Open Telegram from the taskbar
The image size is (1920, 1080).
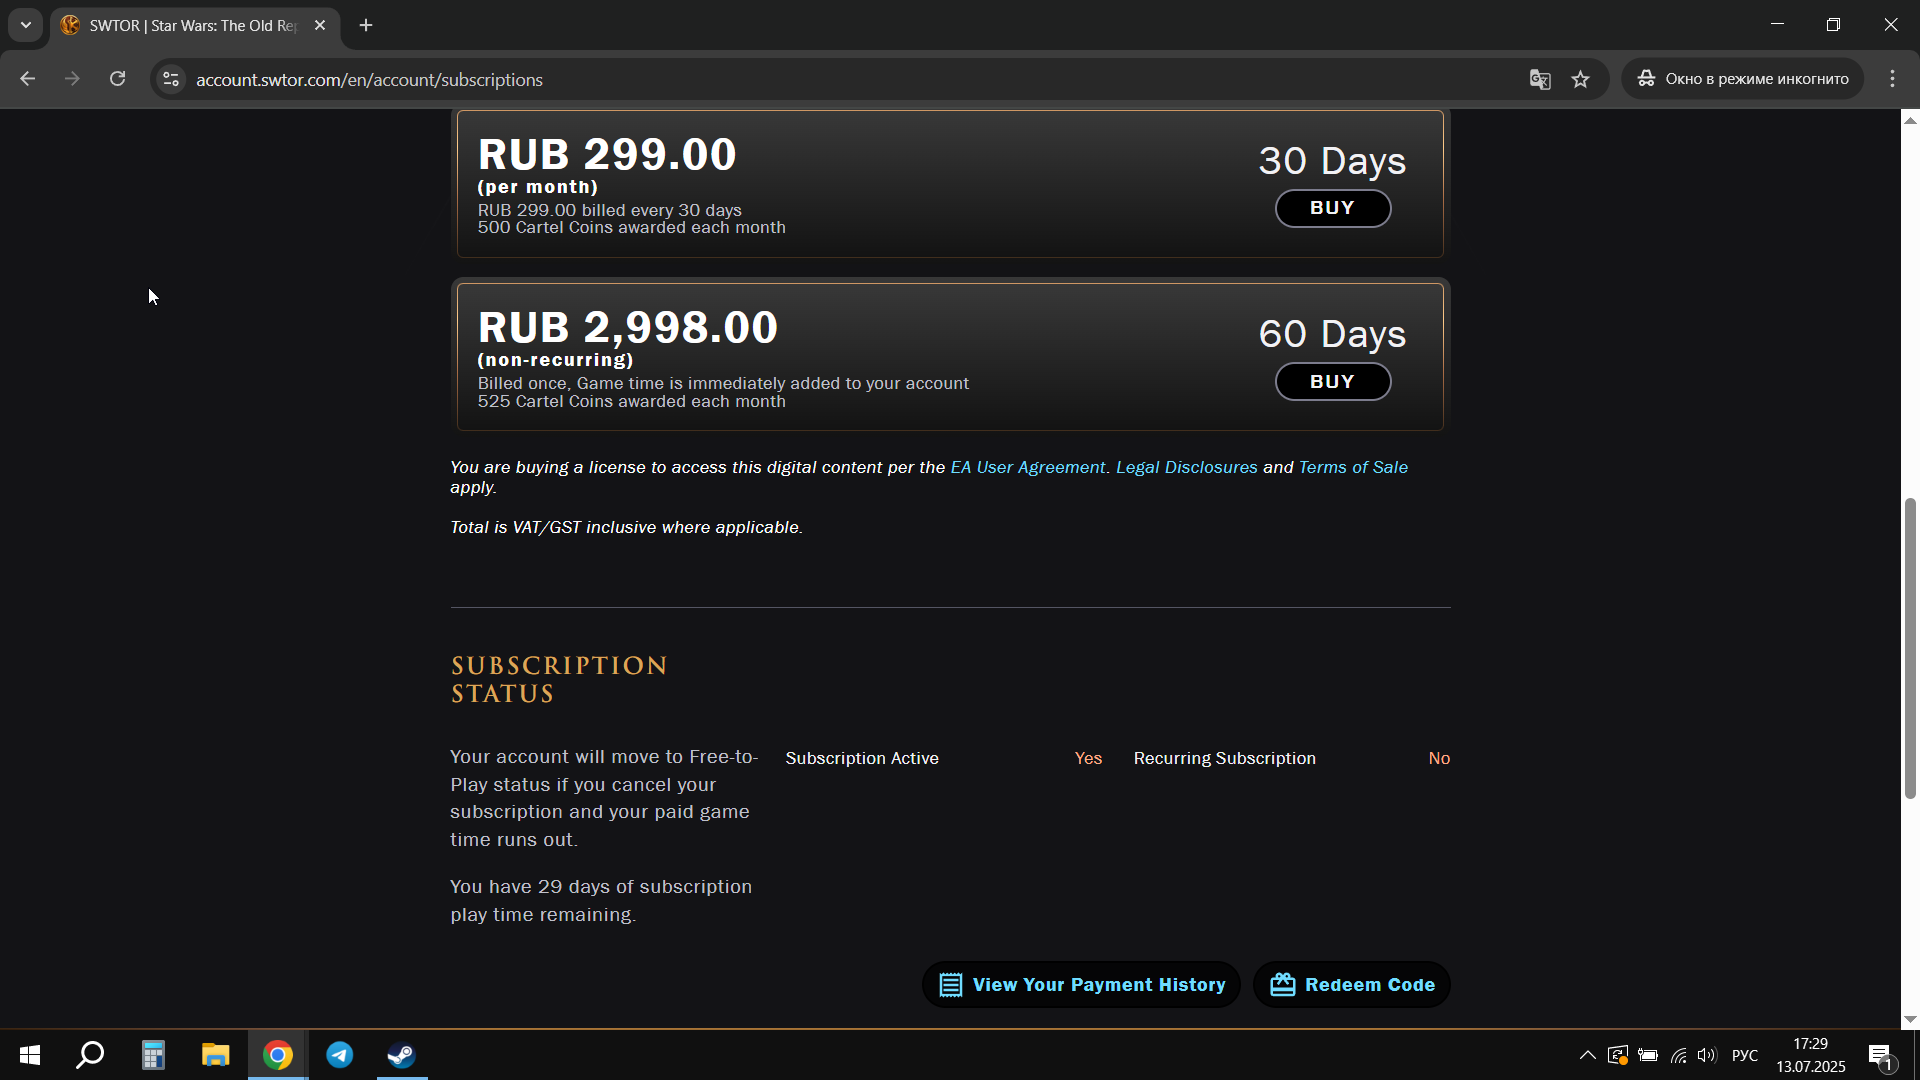coord(340,1055)
